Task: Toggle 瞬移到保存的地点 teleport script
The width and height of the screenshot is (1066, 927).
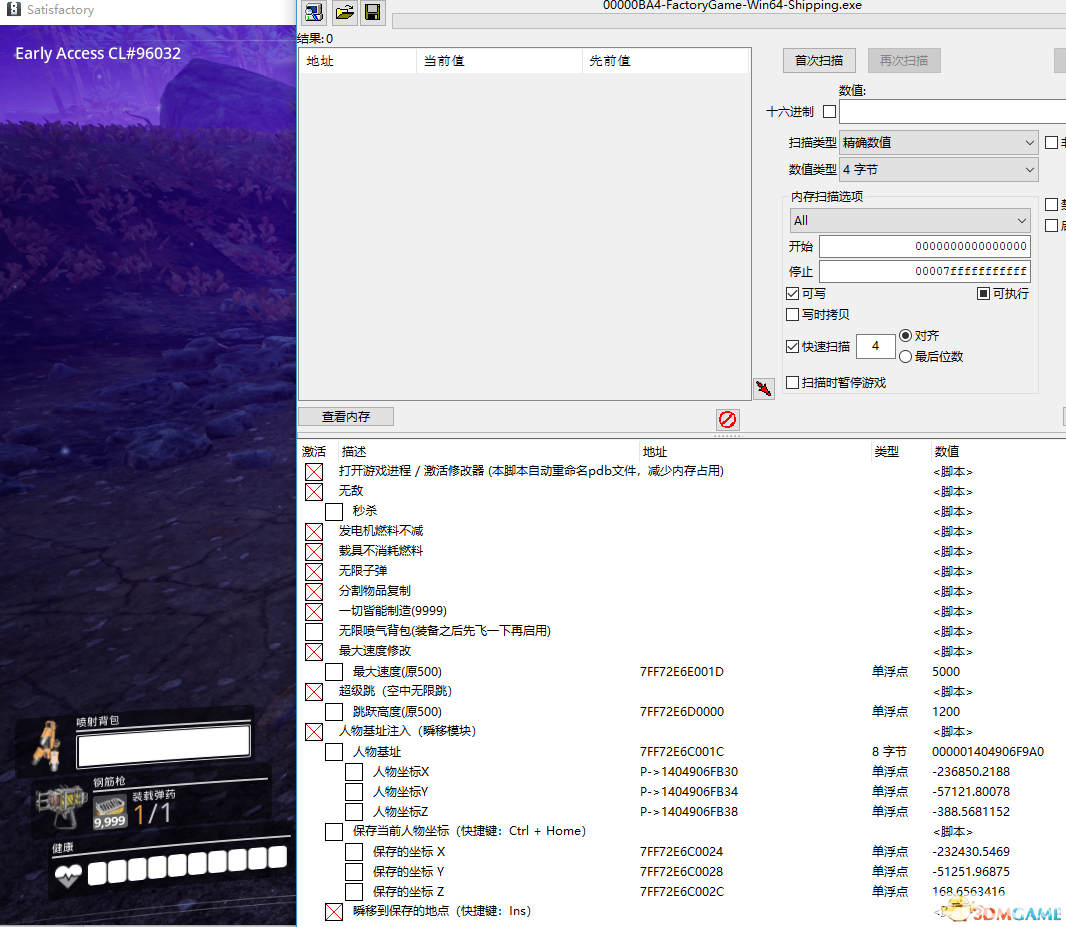Action: coord(334,912)
